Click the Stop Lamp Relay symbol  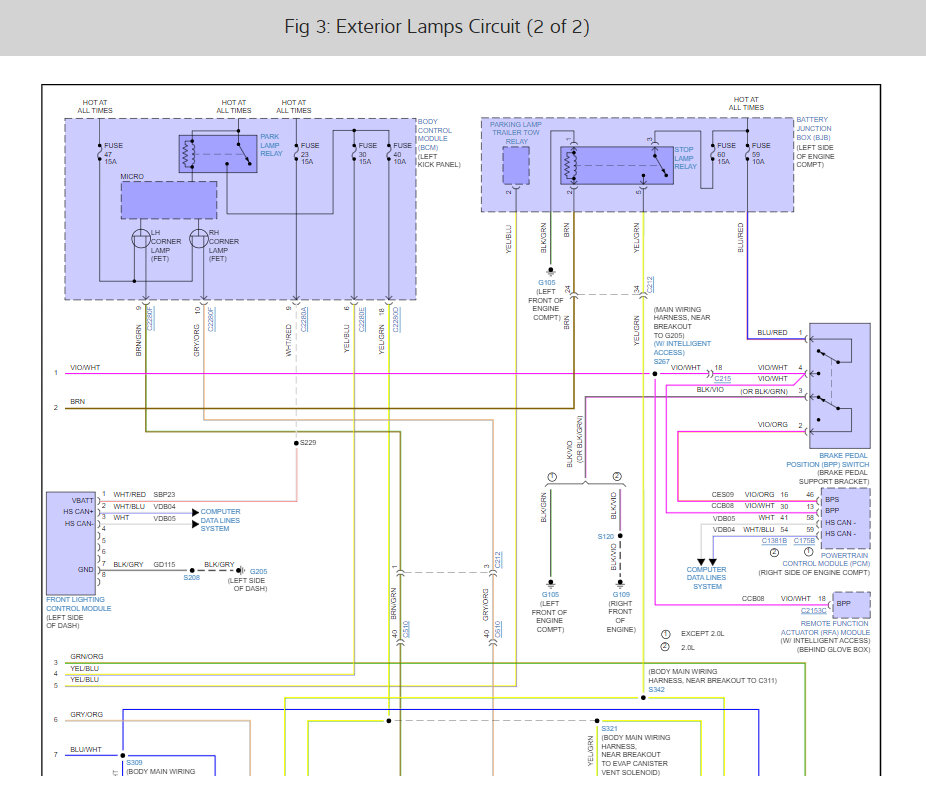(617, 165)
